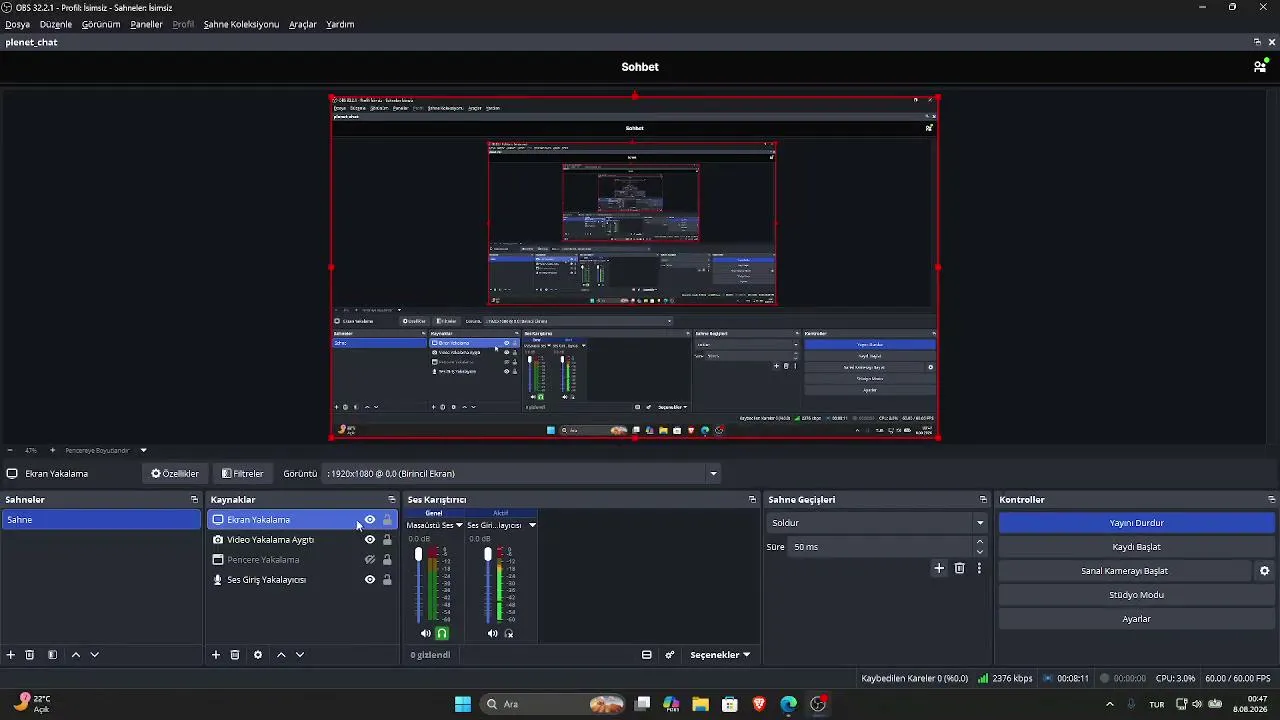Zoom out the preview with the minus icon
The image size is (1280, 720).
point(10,450)
